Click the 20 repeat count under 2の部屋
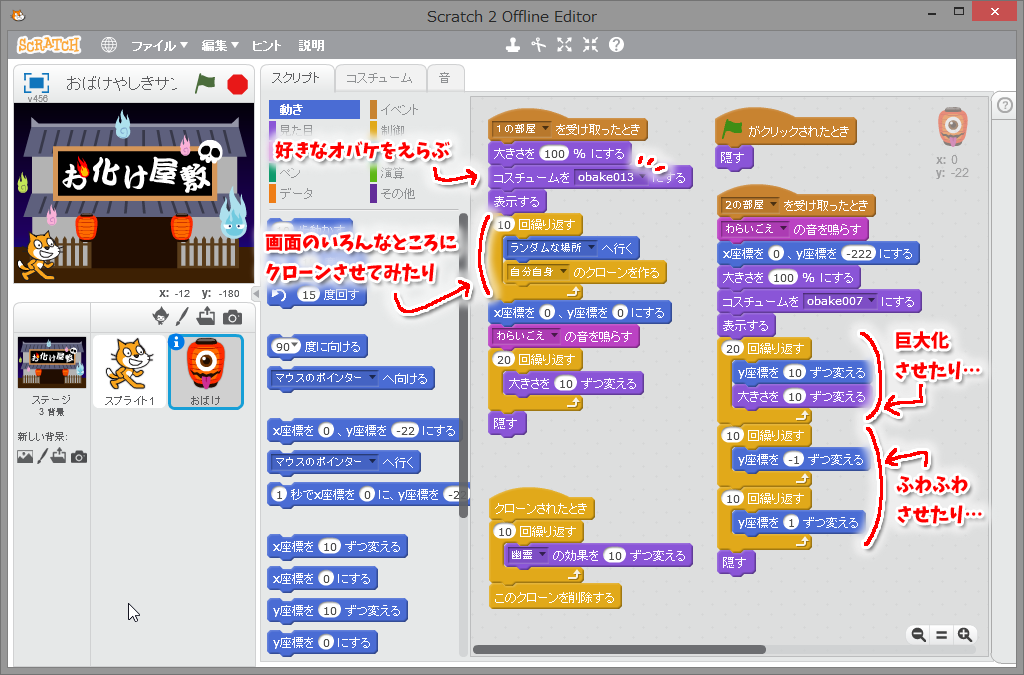Viewport: 1024px width, 675px height. coord(733,349)
